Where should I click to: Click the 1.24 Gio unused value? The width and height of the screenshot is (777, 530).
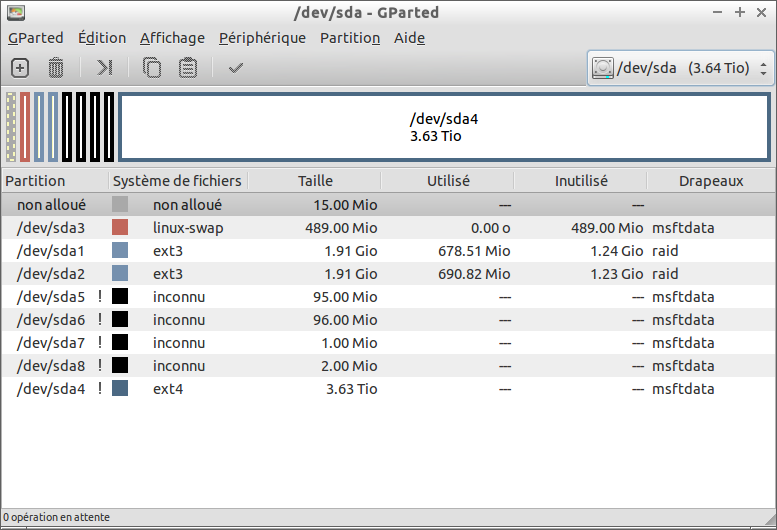(616, 251)
